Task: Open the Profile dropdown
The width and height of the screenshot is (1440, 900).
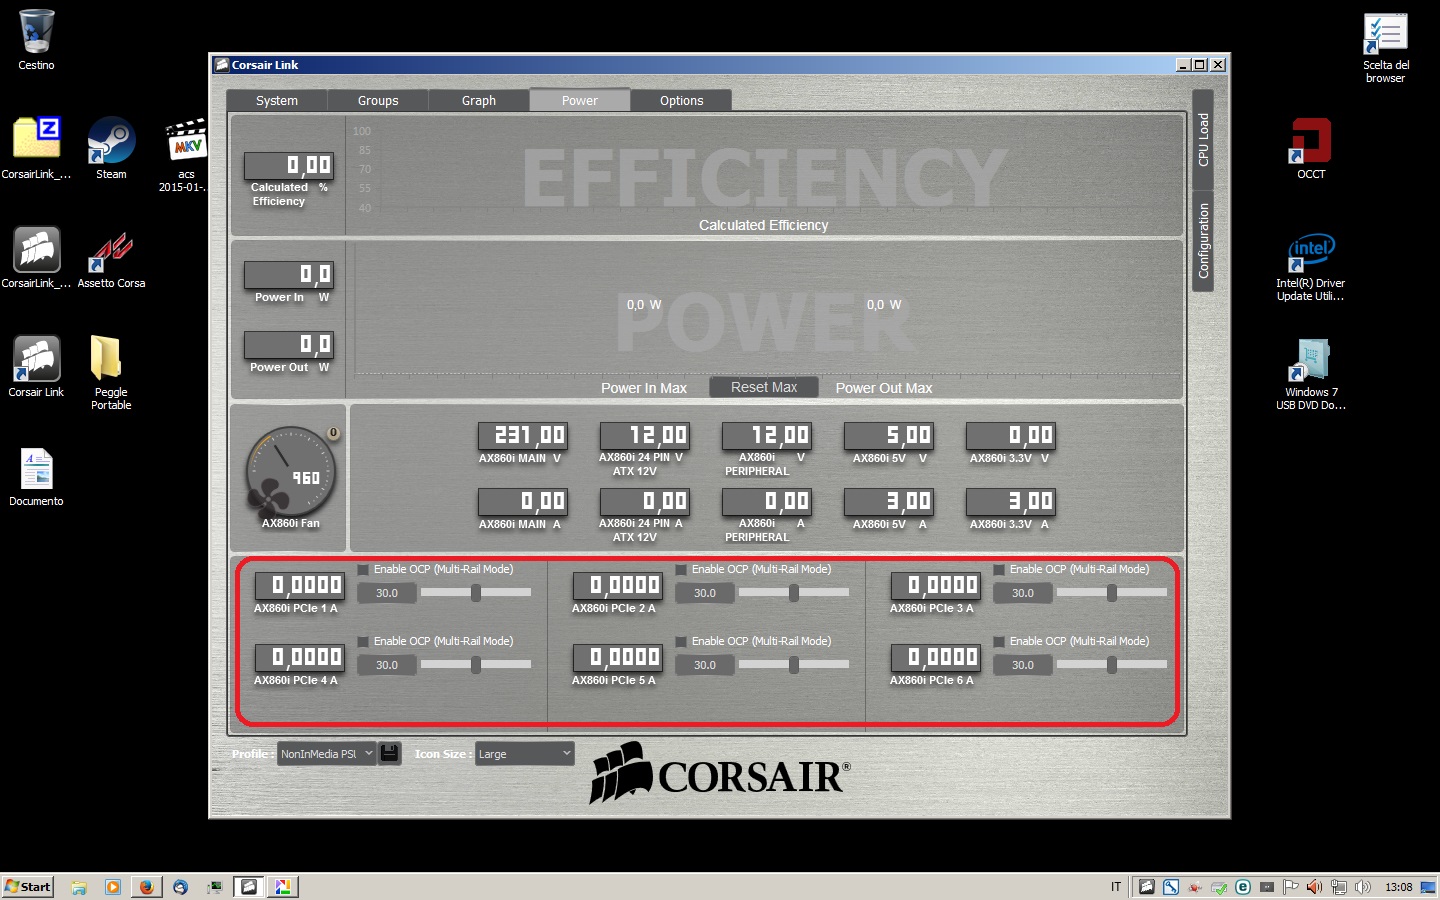Action: 327,754
